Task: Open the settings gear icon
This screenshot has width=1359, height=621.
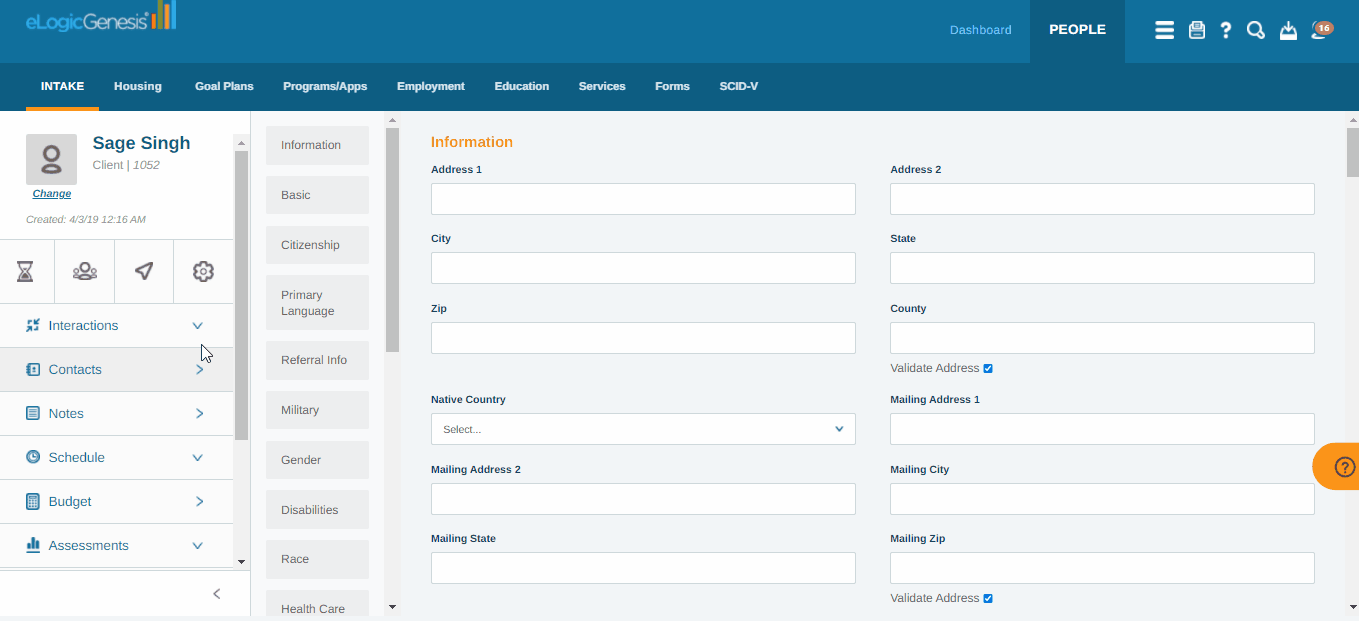Action: tap(202, 271)
